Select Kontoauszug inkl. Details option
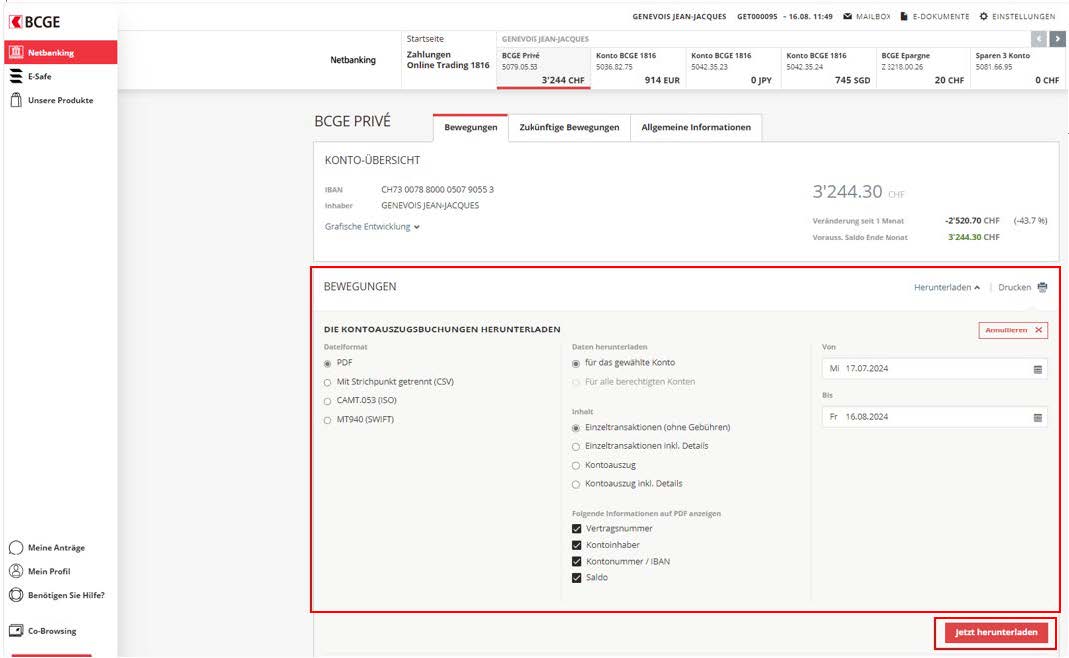Viewport: 1069px width, 658px height. [576, 484]
